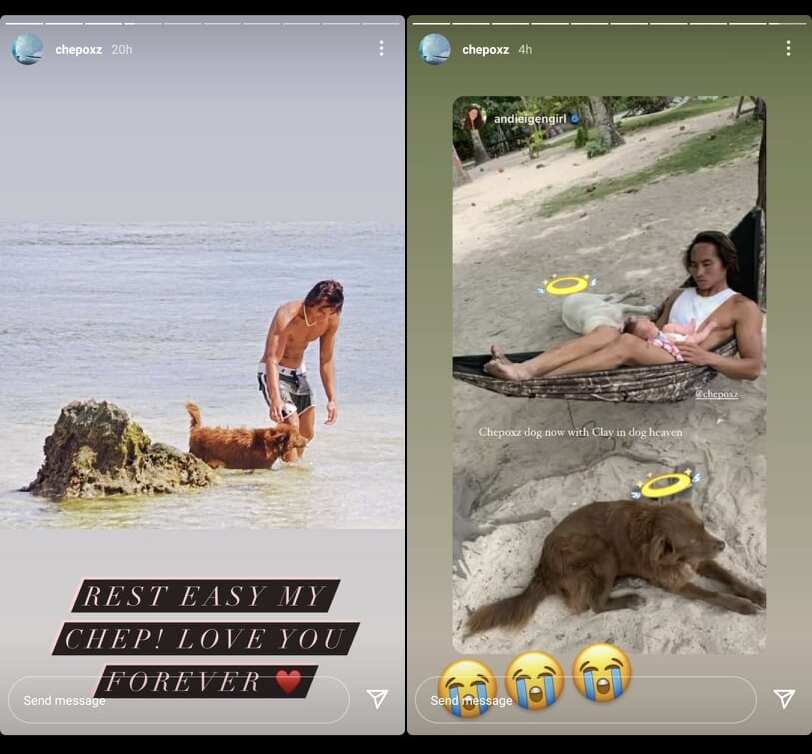812x754 pixels.
Task: Focus Send message field on right story
Action: pos(586,700)
